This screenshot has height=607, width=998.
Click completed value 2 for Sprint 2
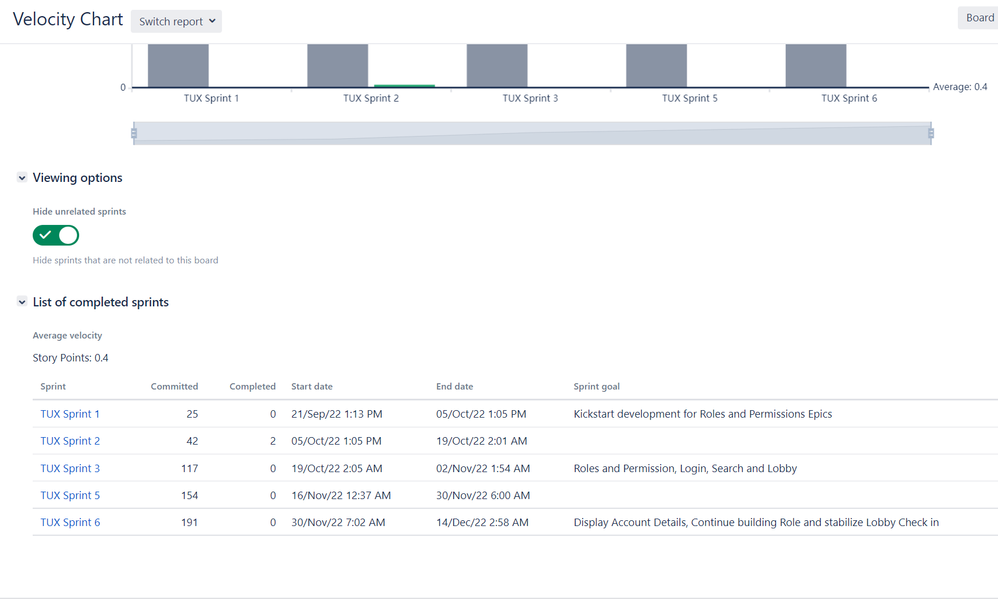(x=273, y=441)
